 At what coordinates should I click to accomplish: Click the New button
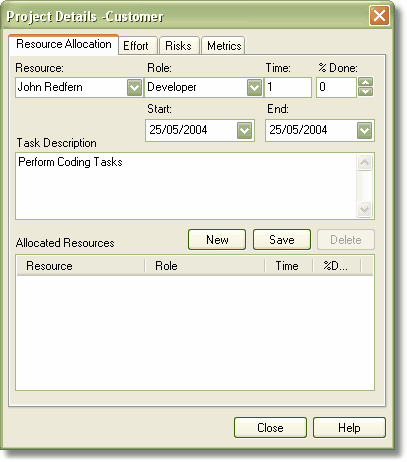click(x=217, y=239)
